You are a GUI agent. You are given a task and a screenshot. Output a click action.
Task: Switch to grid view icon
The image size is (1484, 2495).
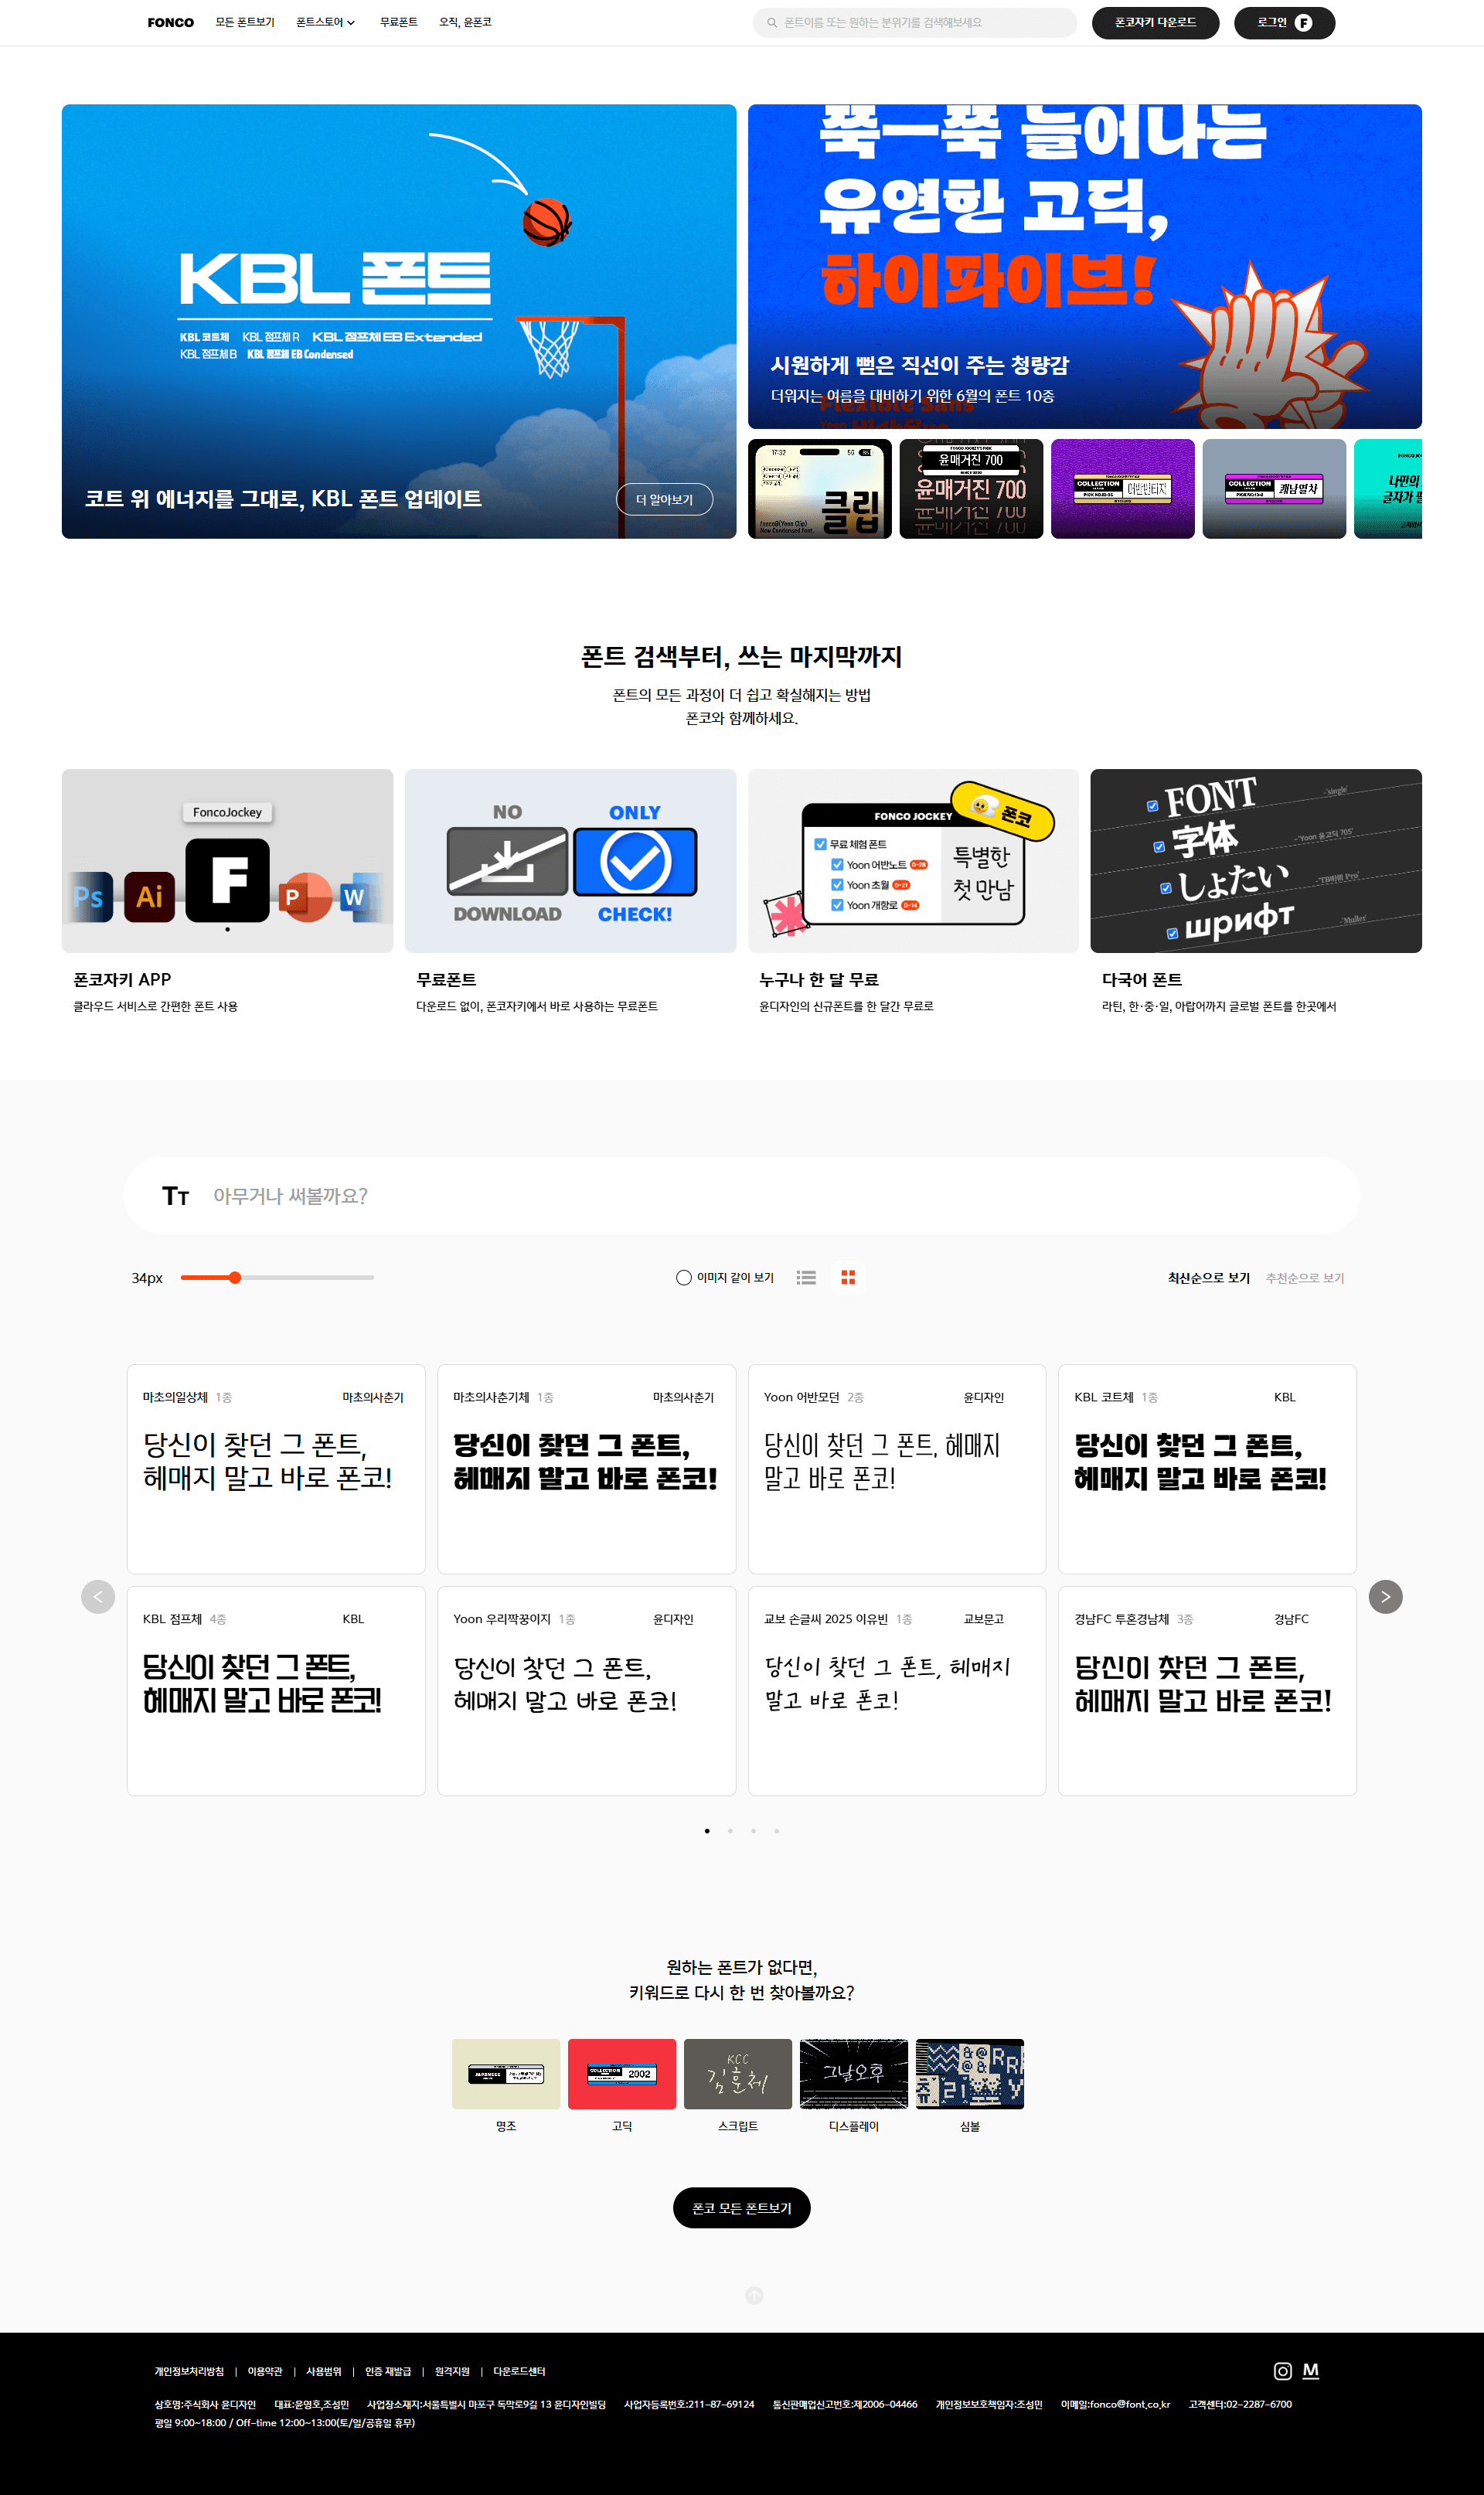pos(848,1277)
